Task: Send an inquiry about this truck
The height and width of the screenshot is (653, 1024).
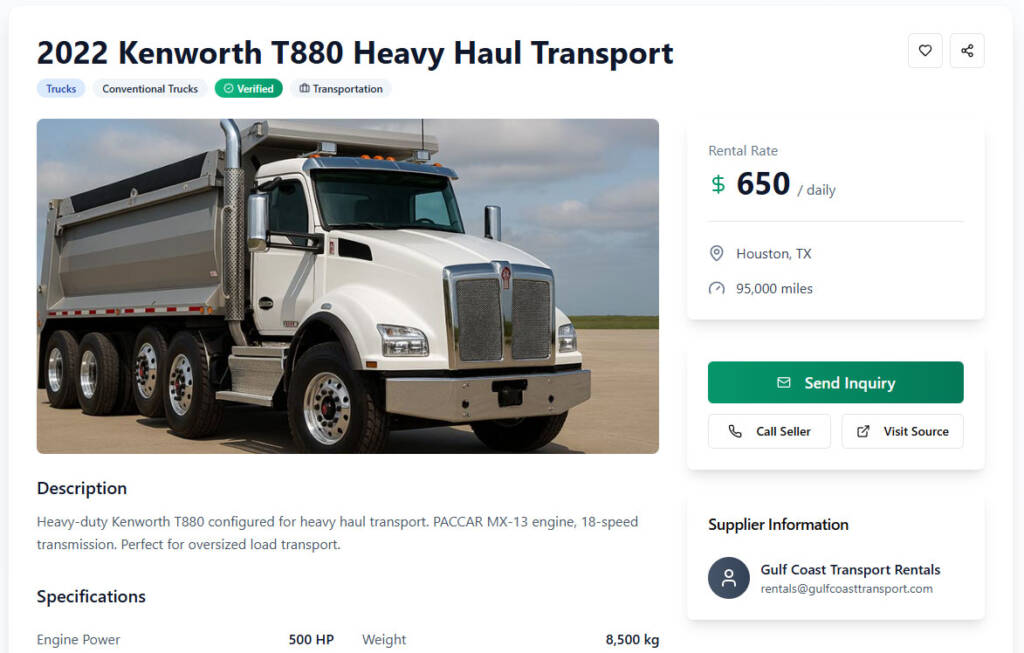Action: [835, 382]
